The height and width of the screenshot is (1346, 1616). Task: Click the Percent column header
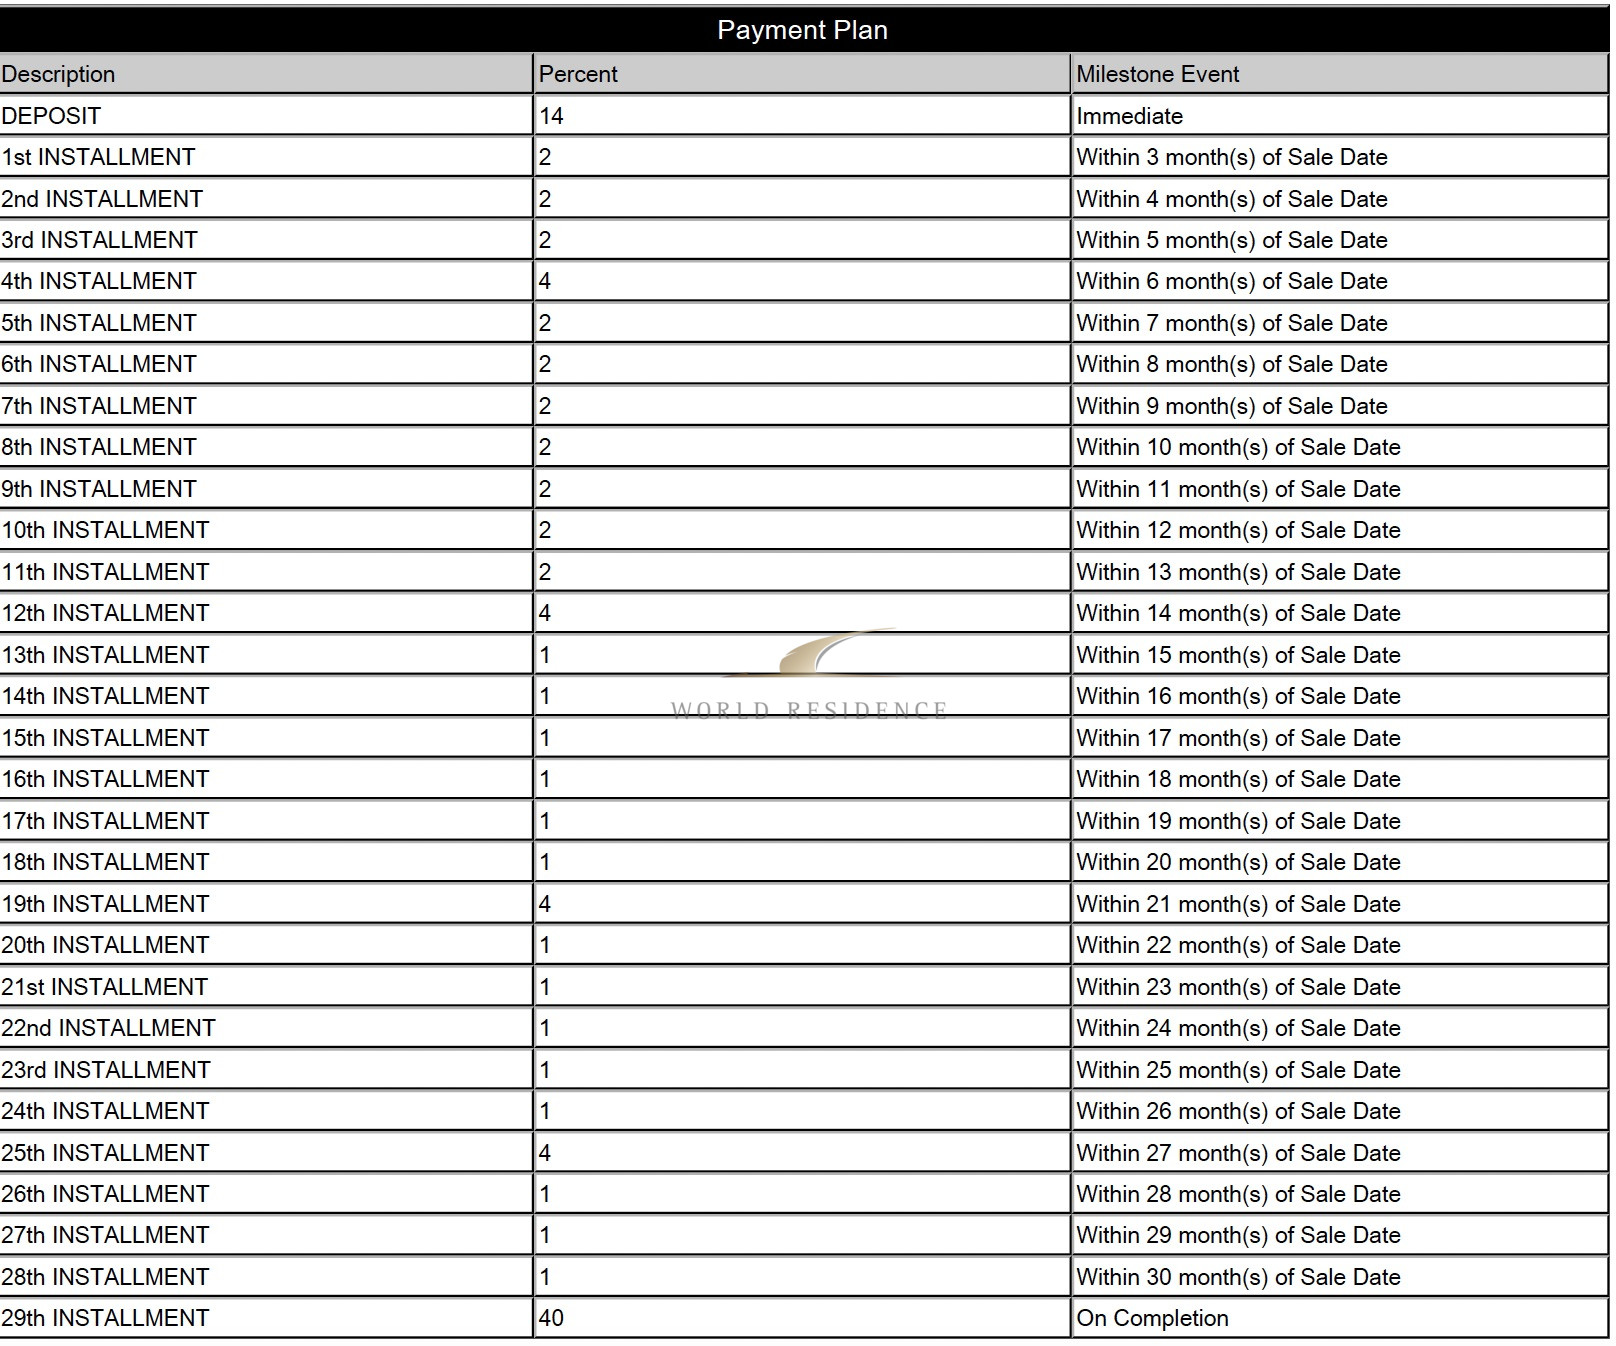(x=802, y=74)
